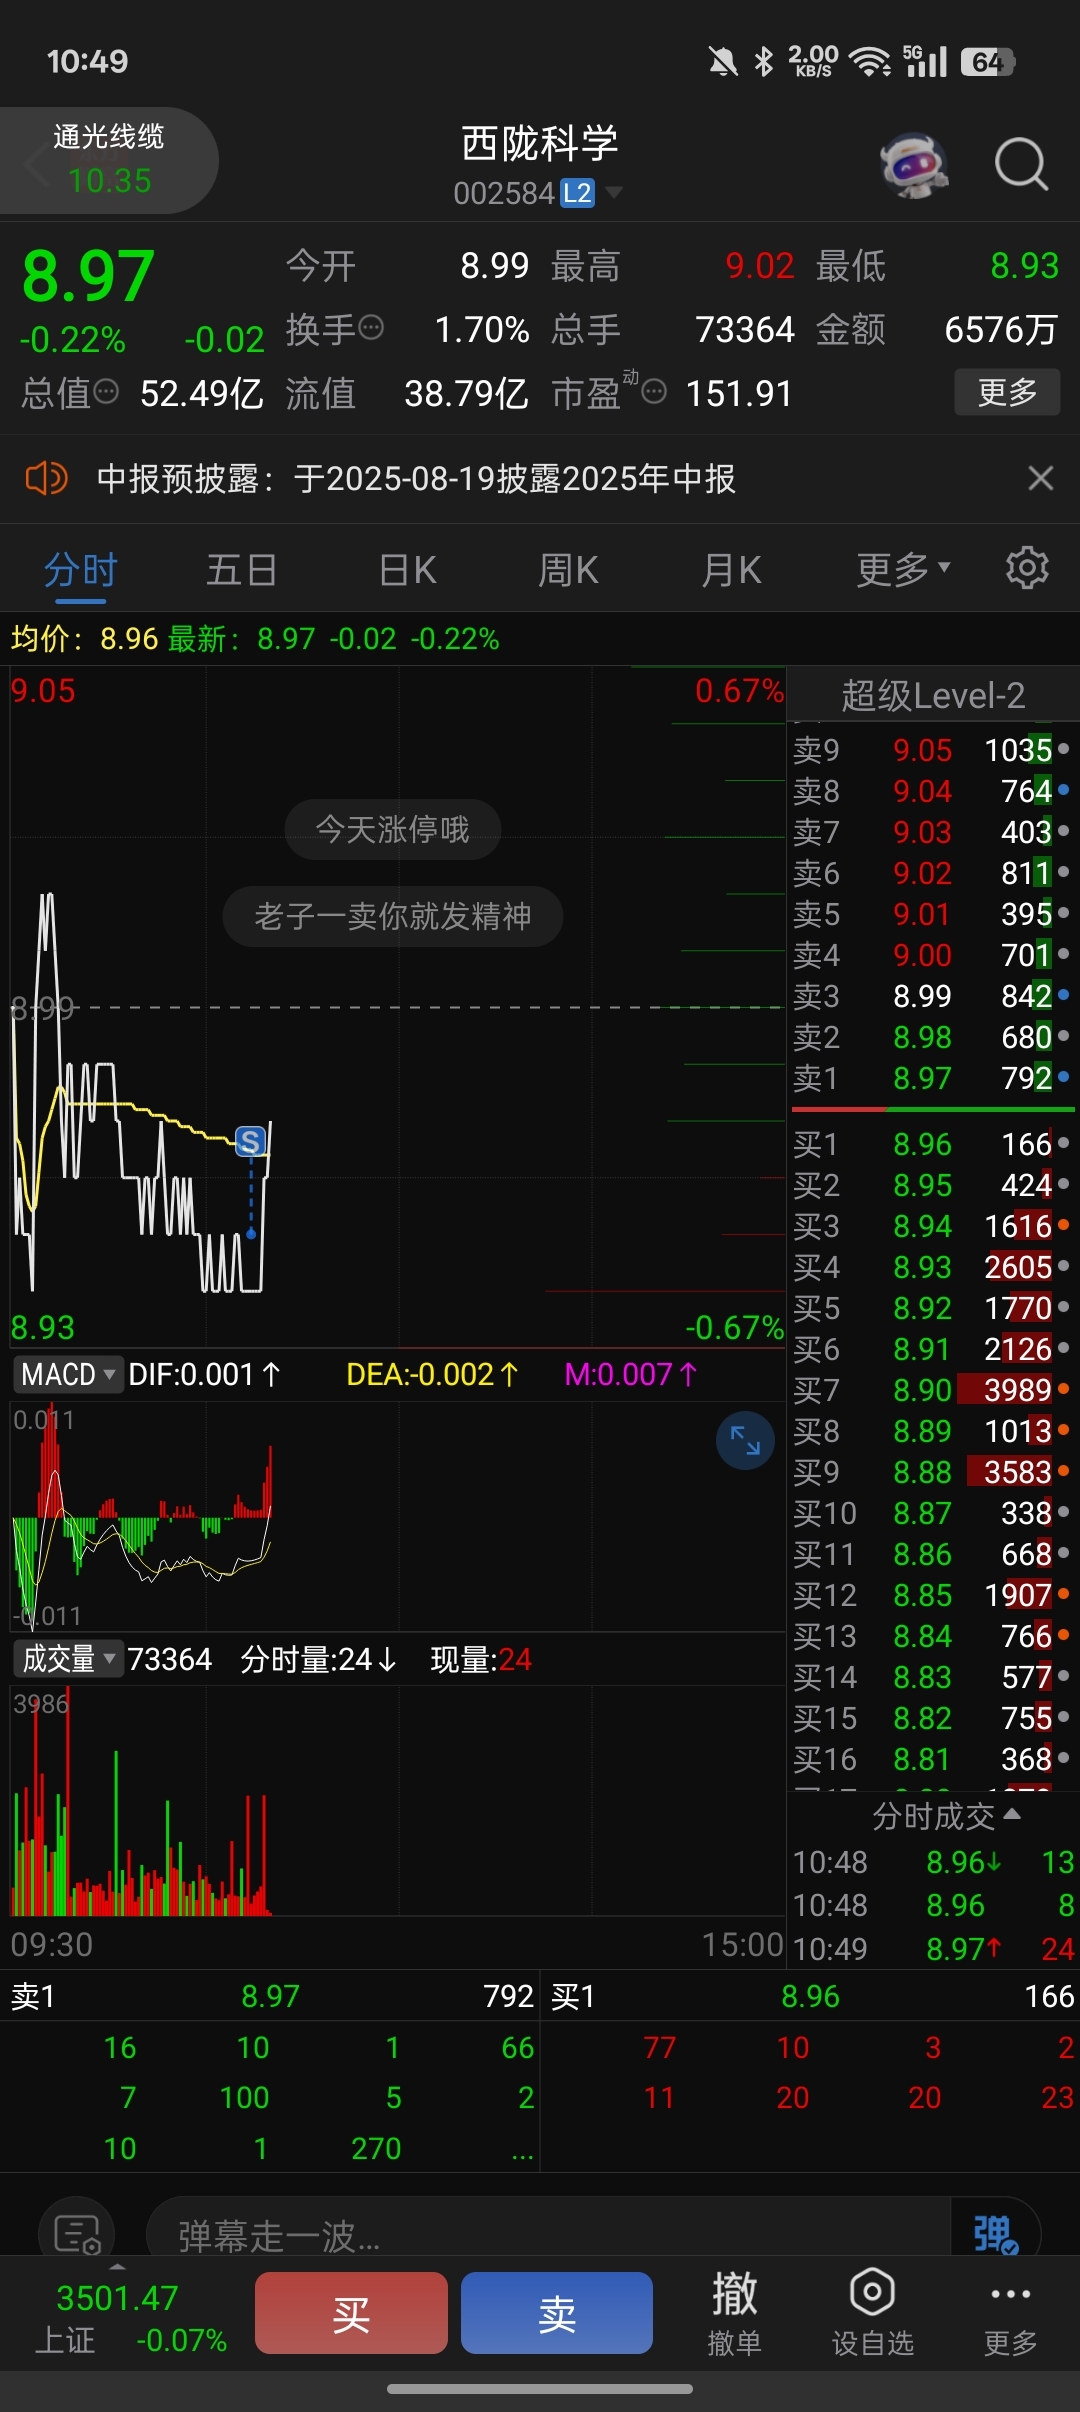Focus the 弹幕走一波 comment input

coord(548,2236)
